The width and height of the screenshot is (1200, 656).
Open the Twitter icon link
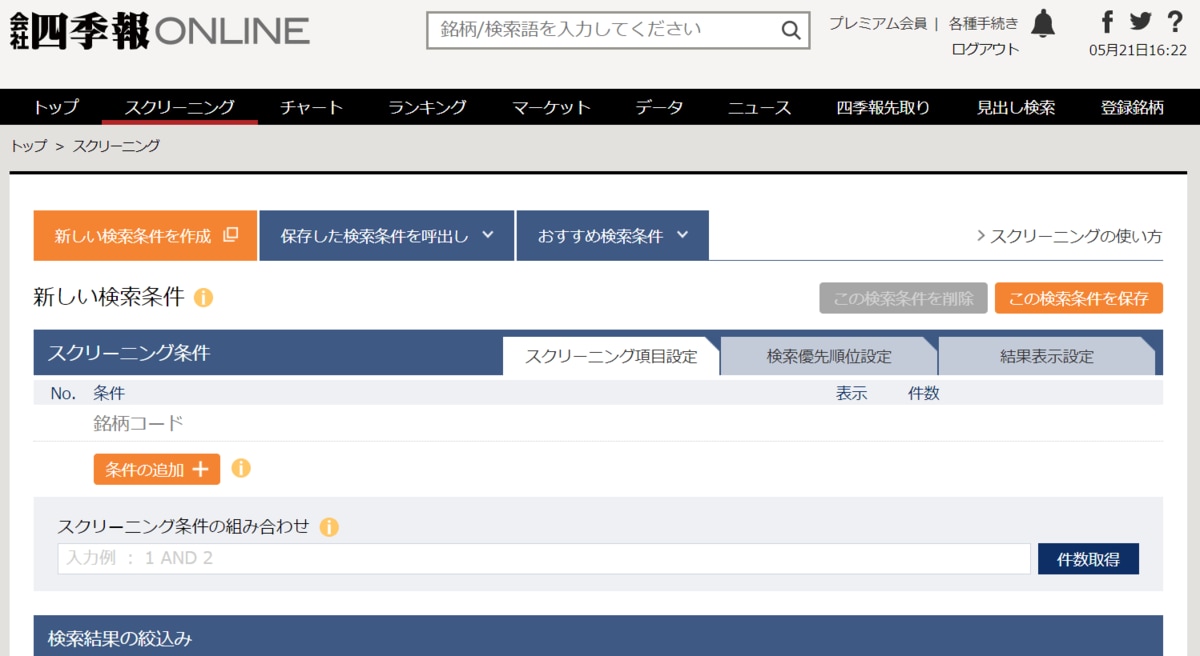click(x=1140, y=22)
